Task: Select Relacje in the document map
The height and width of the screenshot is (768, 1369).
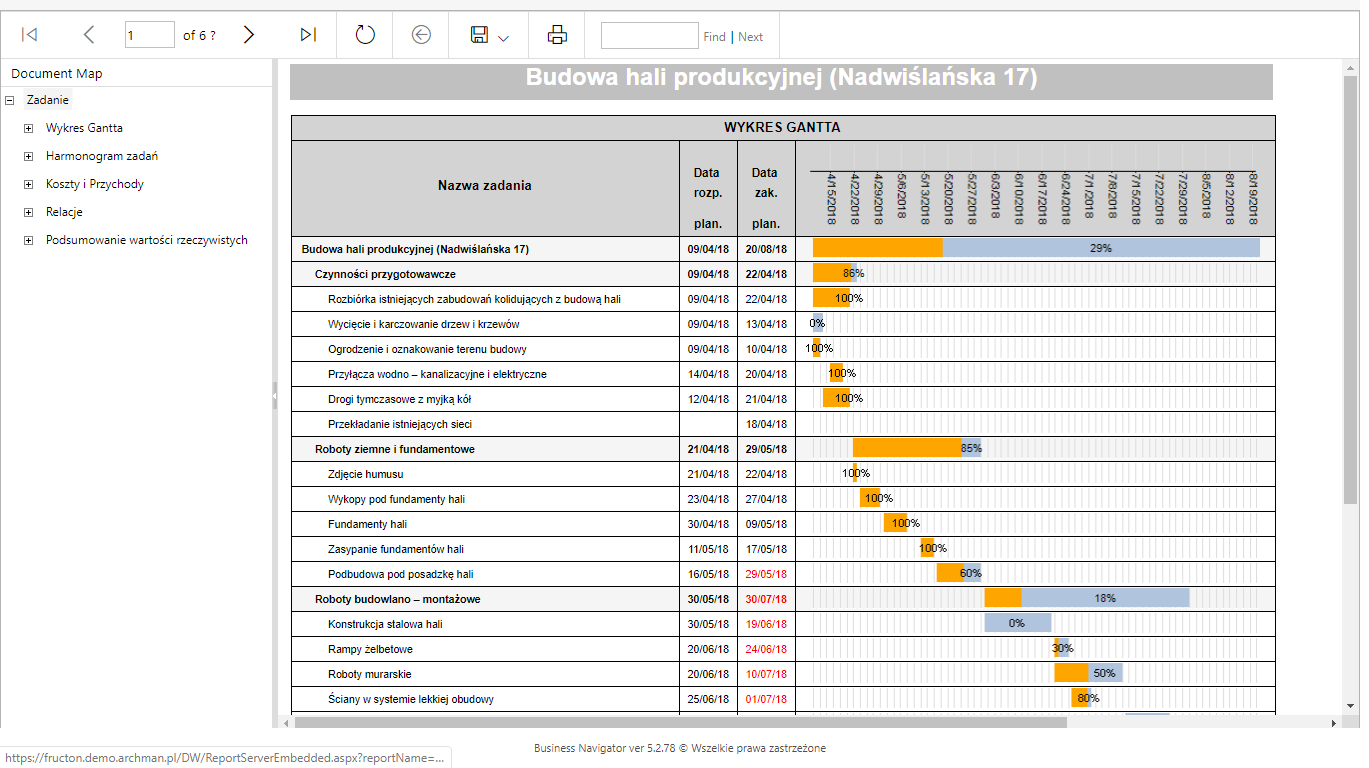Action: pyautogui.click(x=64, y=212)
